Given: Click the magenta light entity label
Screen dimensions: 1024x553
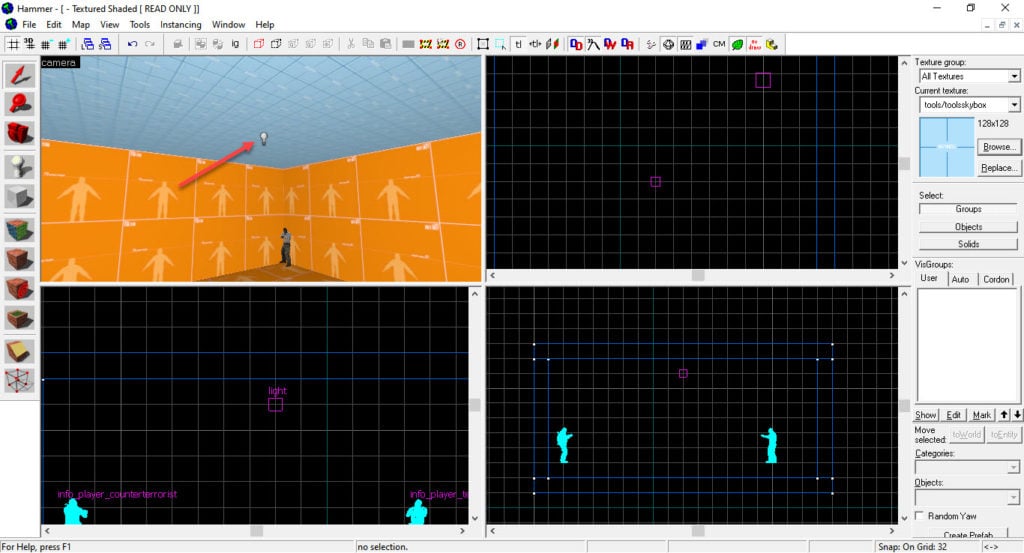Looking at the screenshot, I should 277,390.
